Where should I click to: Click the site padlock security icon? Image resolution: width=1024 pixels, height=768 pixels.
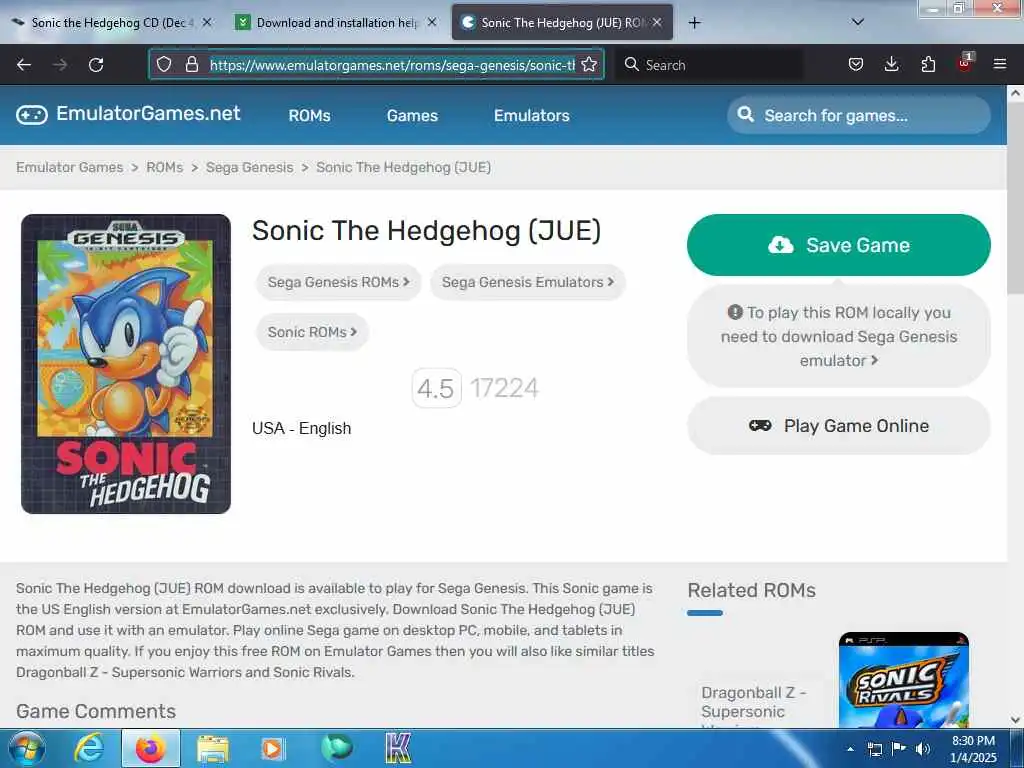pos(191,65)
